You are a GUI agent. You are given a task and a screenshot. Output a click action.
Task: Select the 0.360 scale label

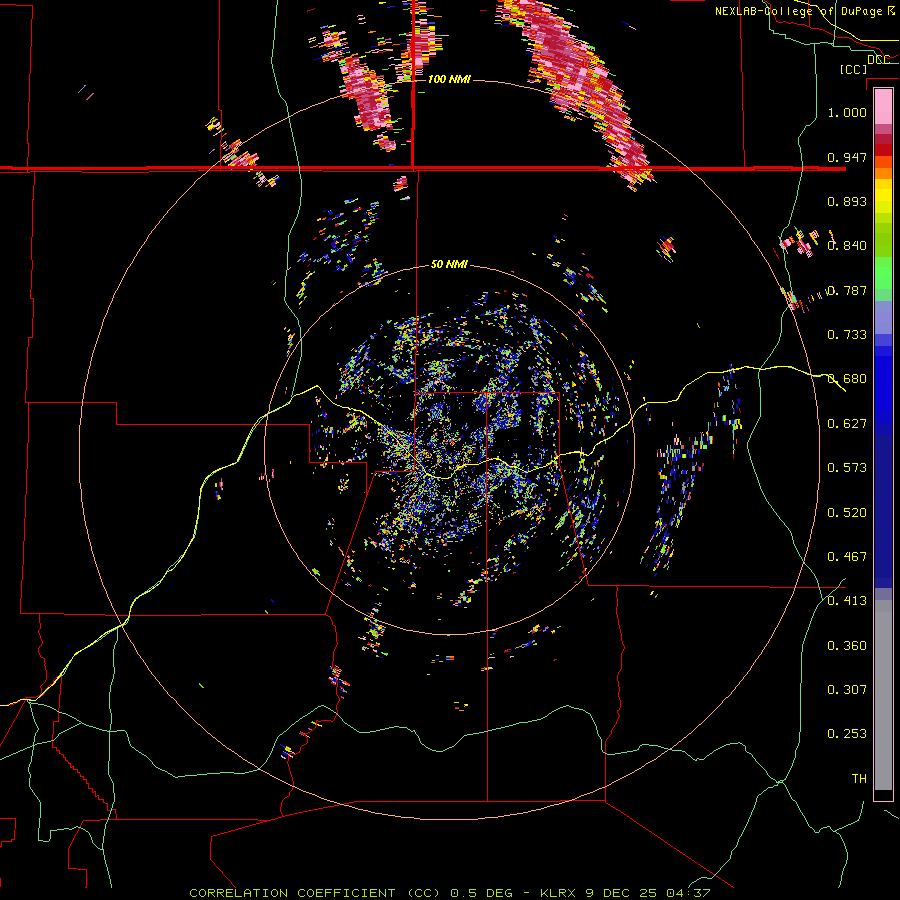pyautogui.click(x=847, y=646)
